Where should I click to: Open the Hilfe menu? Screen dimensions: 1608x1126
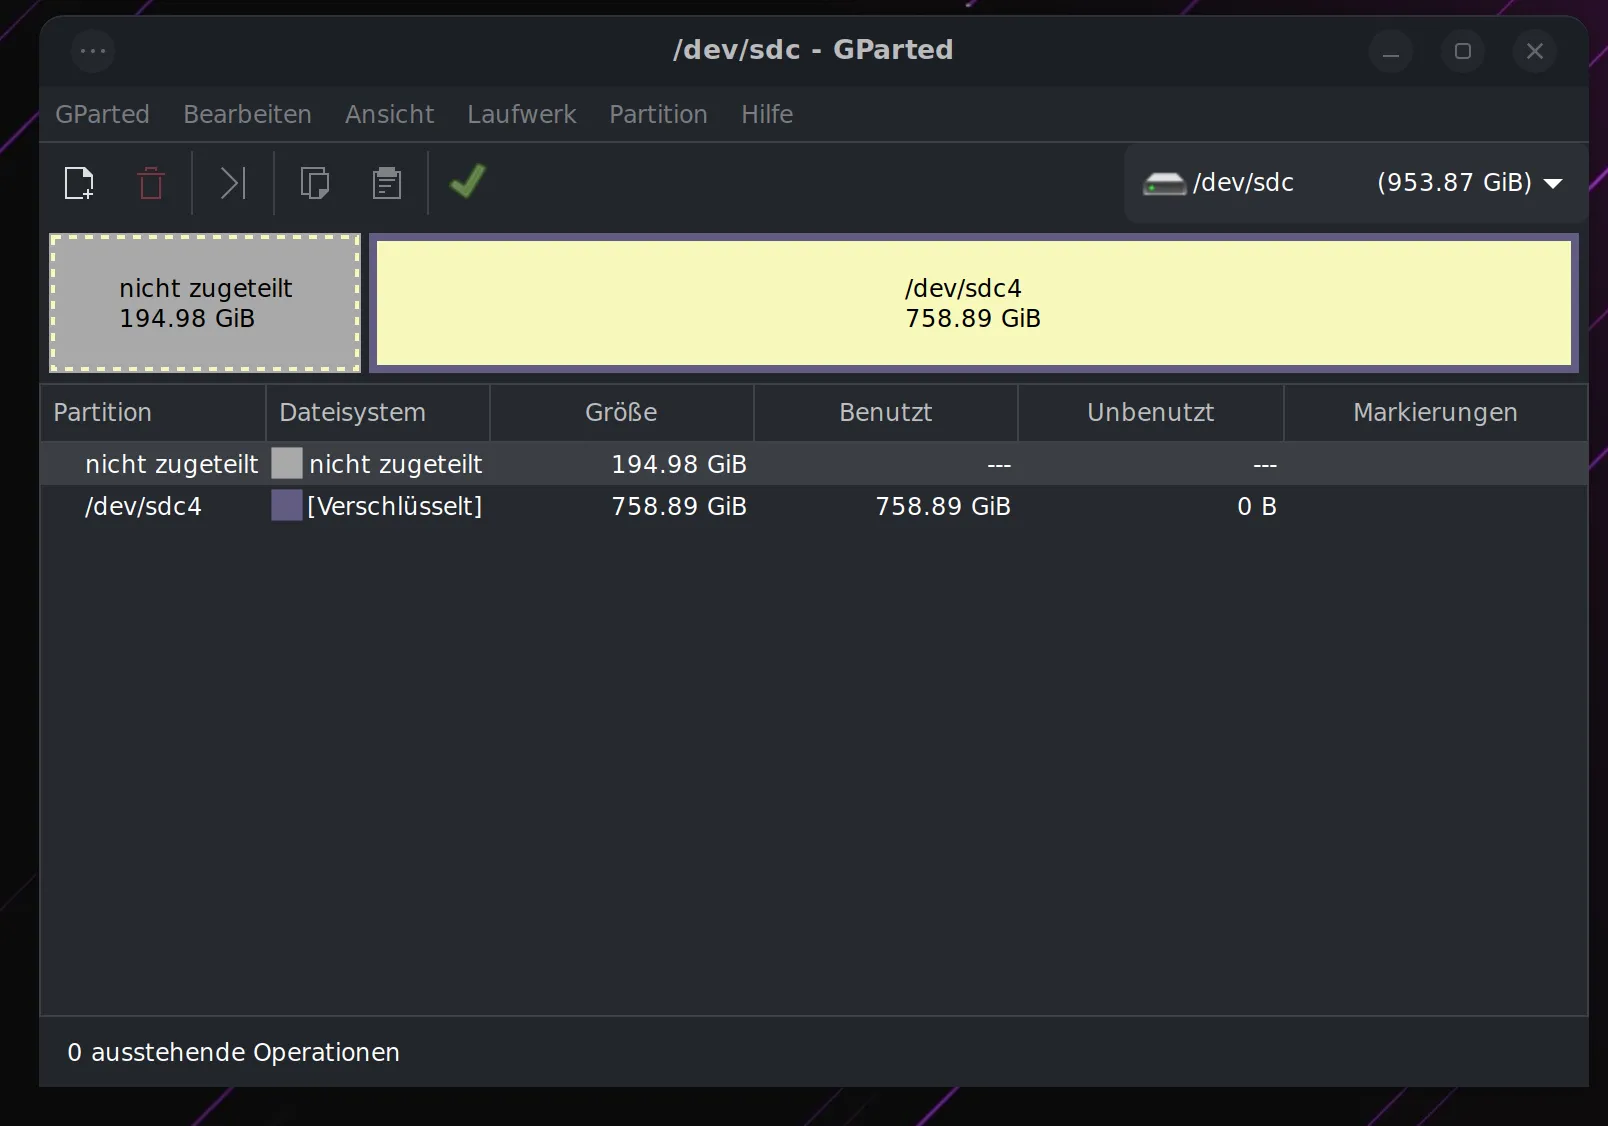[x=766, y=114]
